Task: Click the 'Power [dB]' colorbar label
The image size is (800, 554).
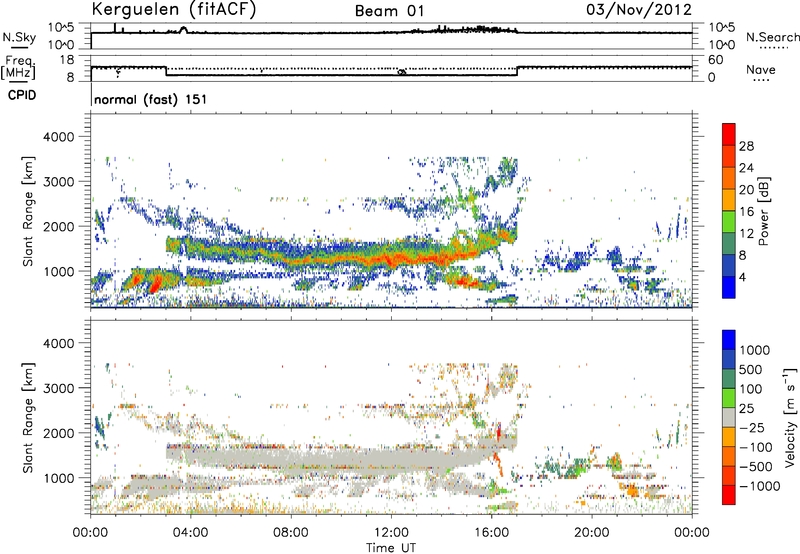Action: pyautogui.click(x=763, y=211)
